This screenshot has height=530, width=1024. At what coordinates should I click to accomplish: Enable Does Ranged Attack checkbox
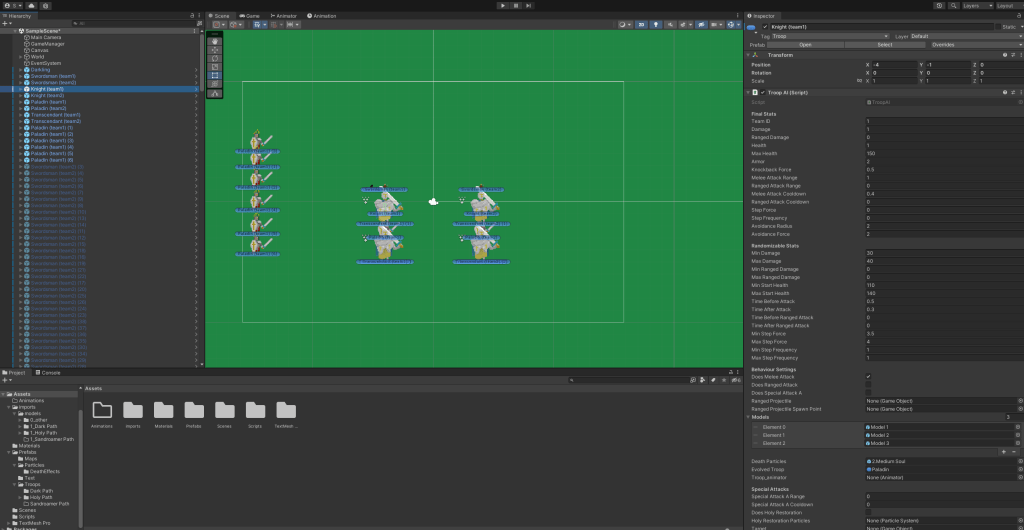(868, 384)
